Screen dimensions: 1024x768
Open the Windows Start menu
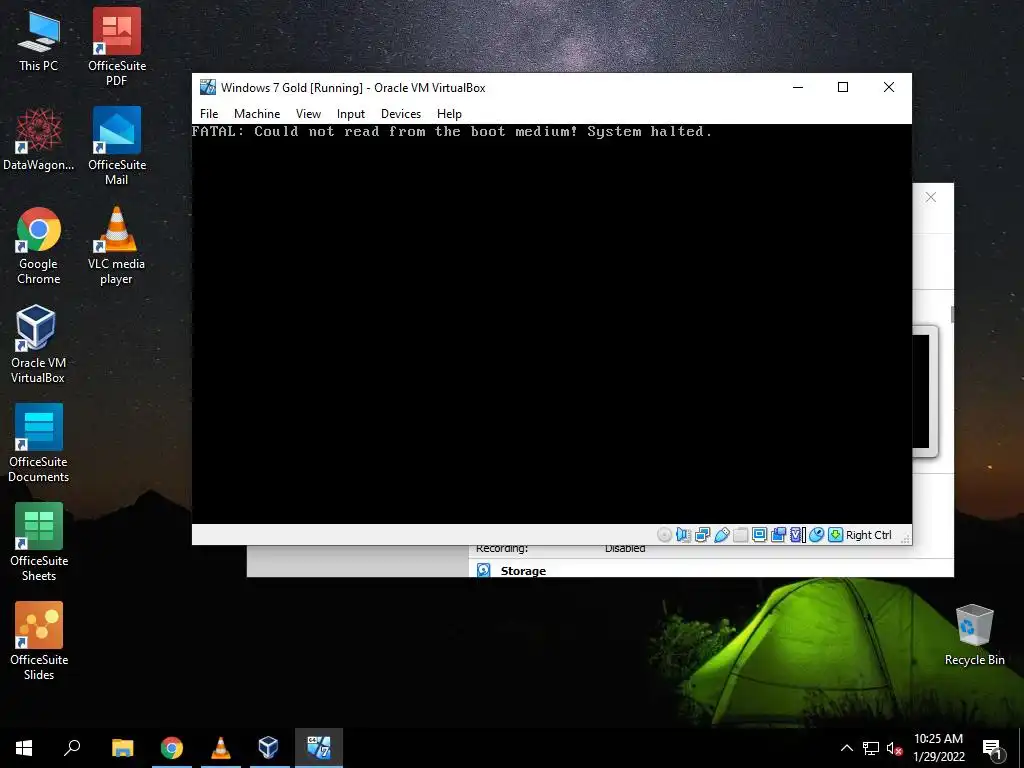click(x=24, y=748)
